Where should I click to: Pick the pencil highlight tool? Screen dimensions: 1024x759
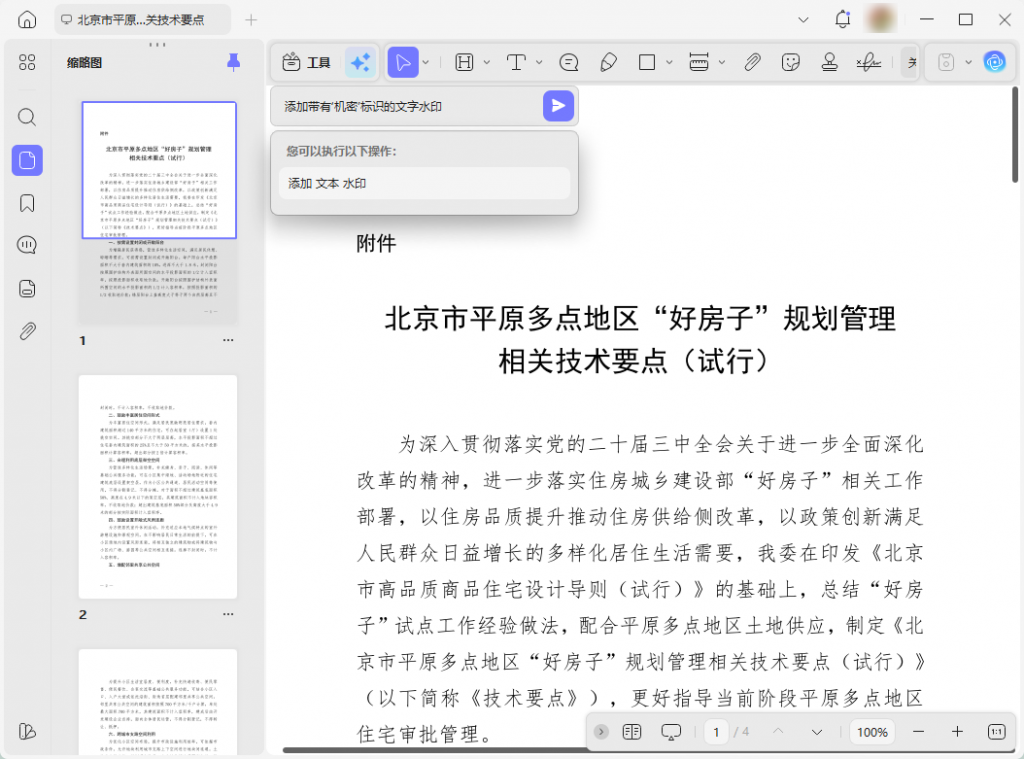(608, 62)
